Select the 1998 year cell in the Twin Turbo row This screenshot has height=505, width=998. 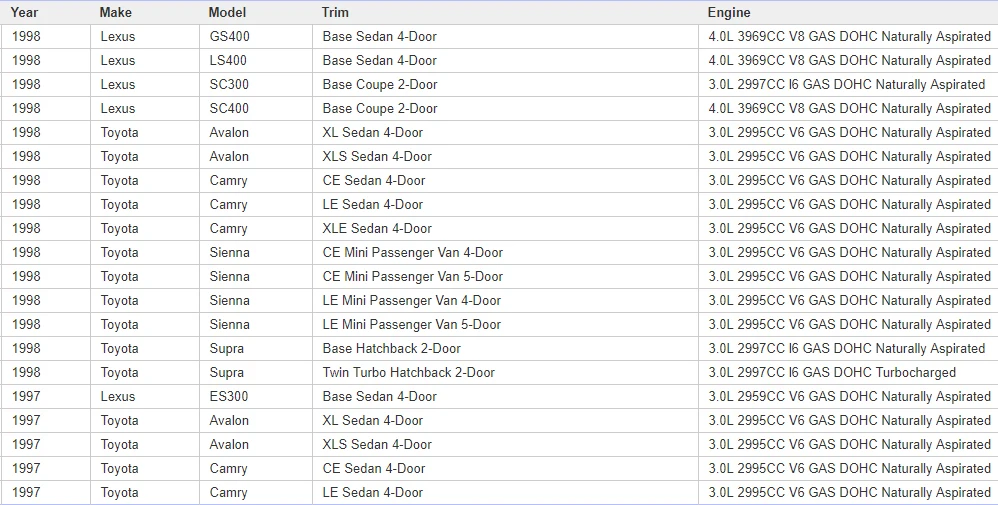click(x=45, y=373)
